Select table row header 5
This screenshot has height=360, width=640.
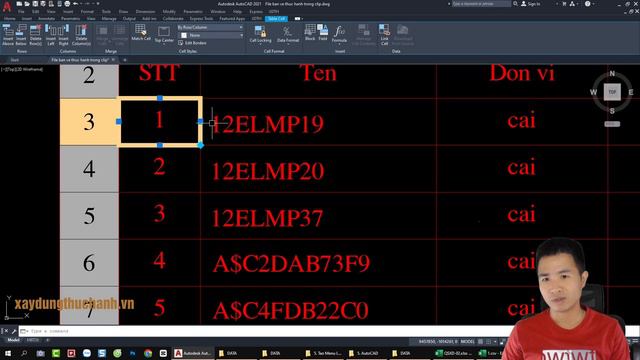[x=89, y=216]
